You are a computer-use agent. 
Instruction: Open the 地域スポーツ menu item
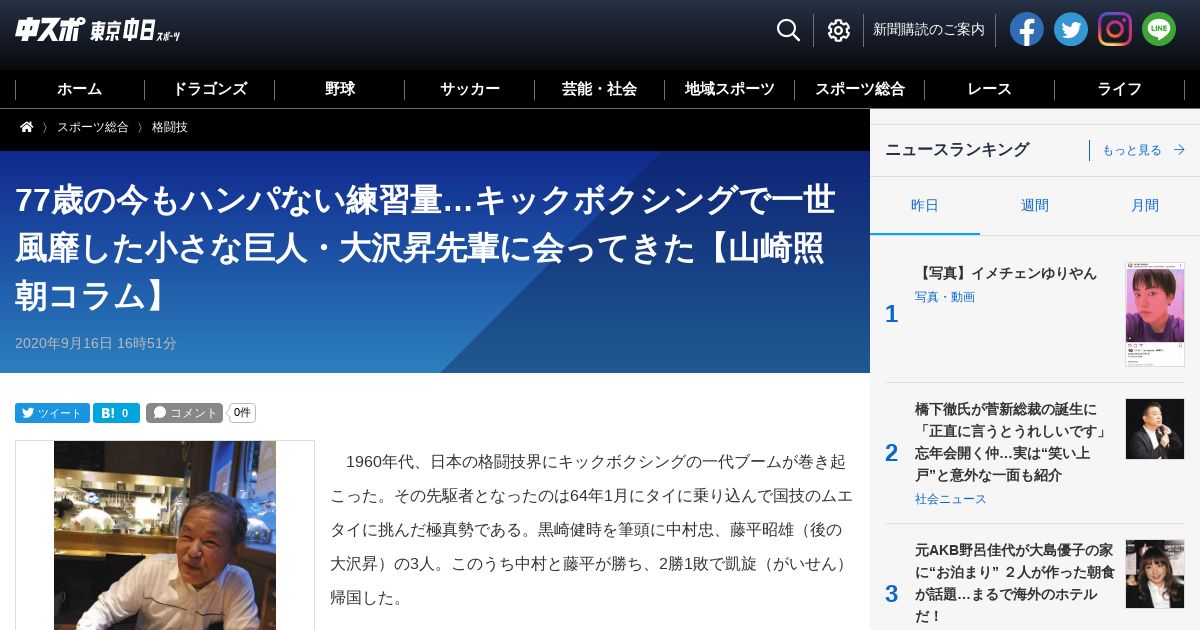click(x=730, y=89)
